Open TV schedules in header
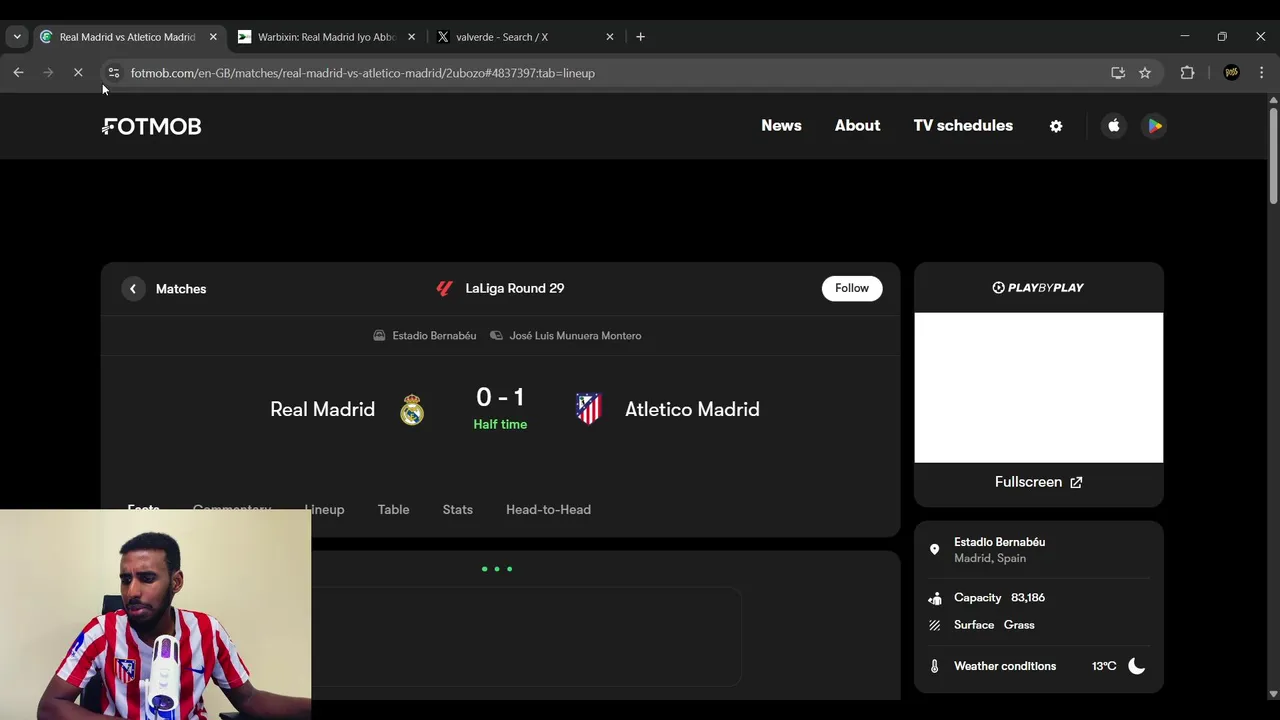Image resolution: width=1280 pixels, height=720 pixels. point(963,126)
